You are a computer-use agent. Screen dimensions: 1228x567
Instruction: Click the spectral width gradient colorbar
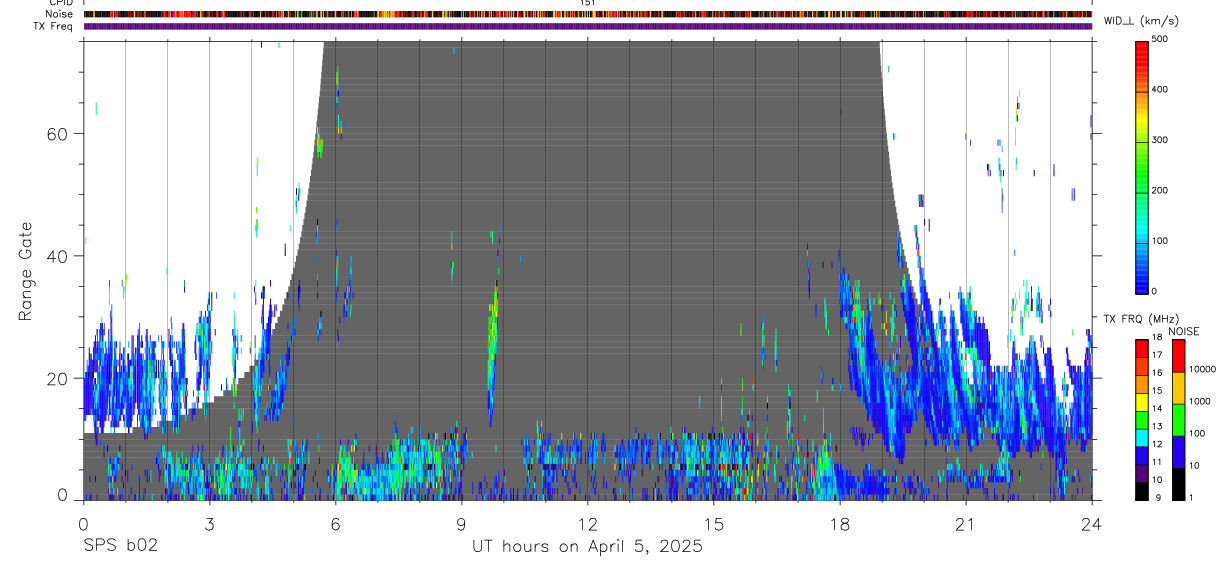(1144, 166)
